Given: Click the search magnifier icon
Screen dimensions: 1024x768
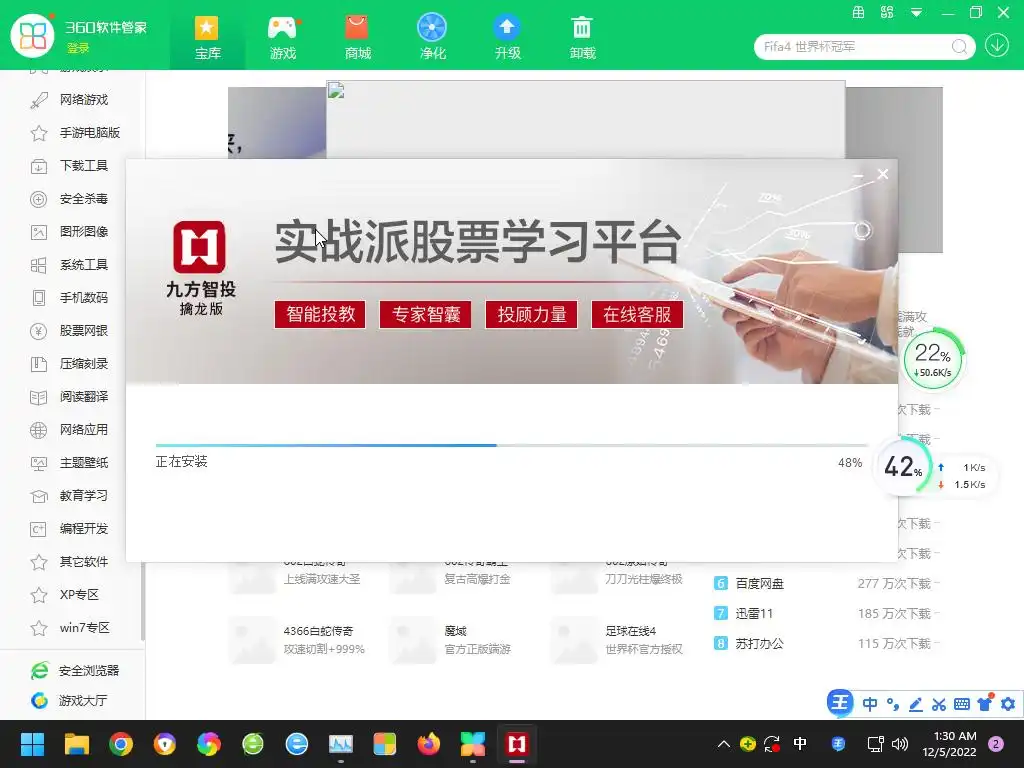Looking at the screenshot, I should [959, 46].
